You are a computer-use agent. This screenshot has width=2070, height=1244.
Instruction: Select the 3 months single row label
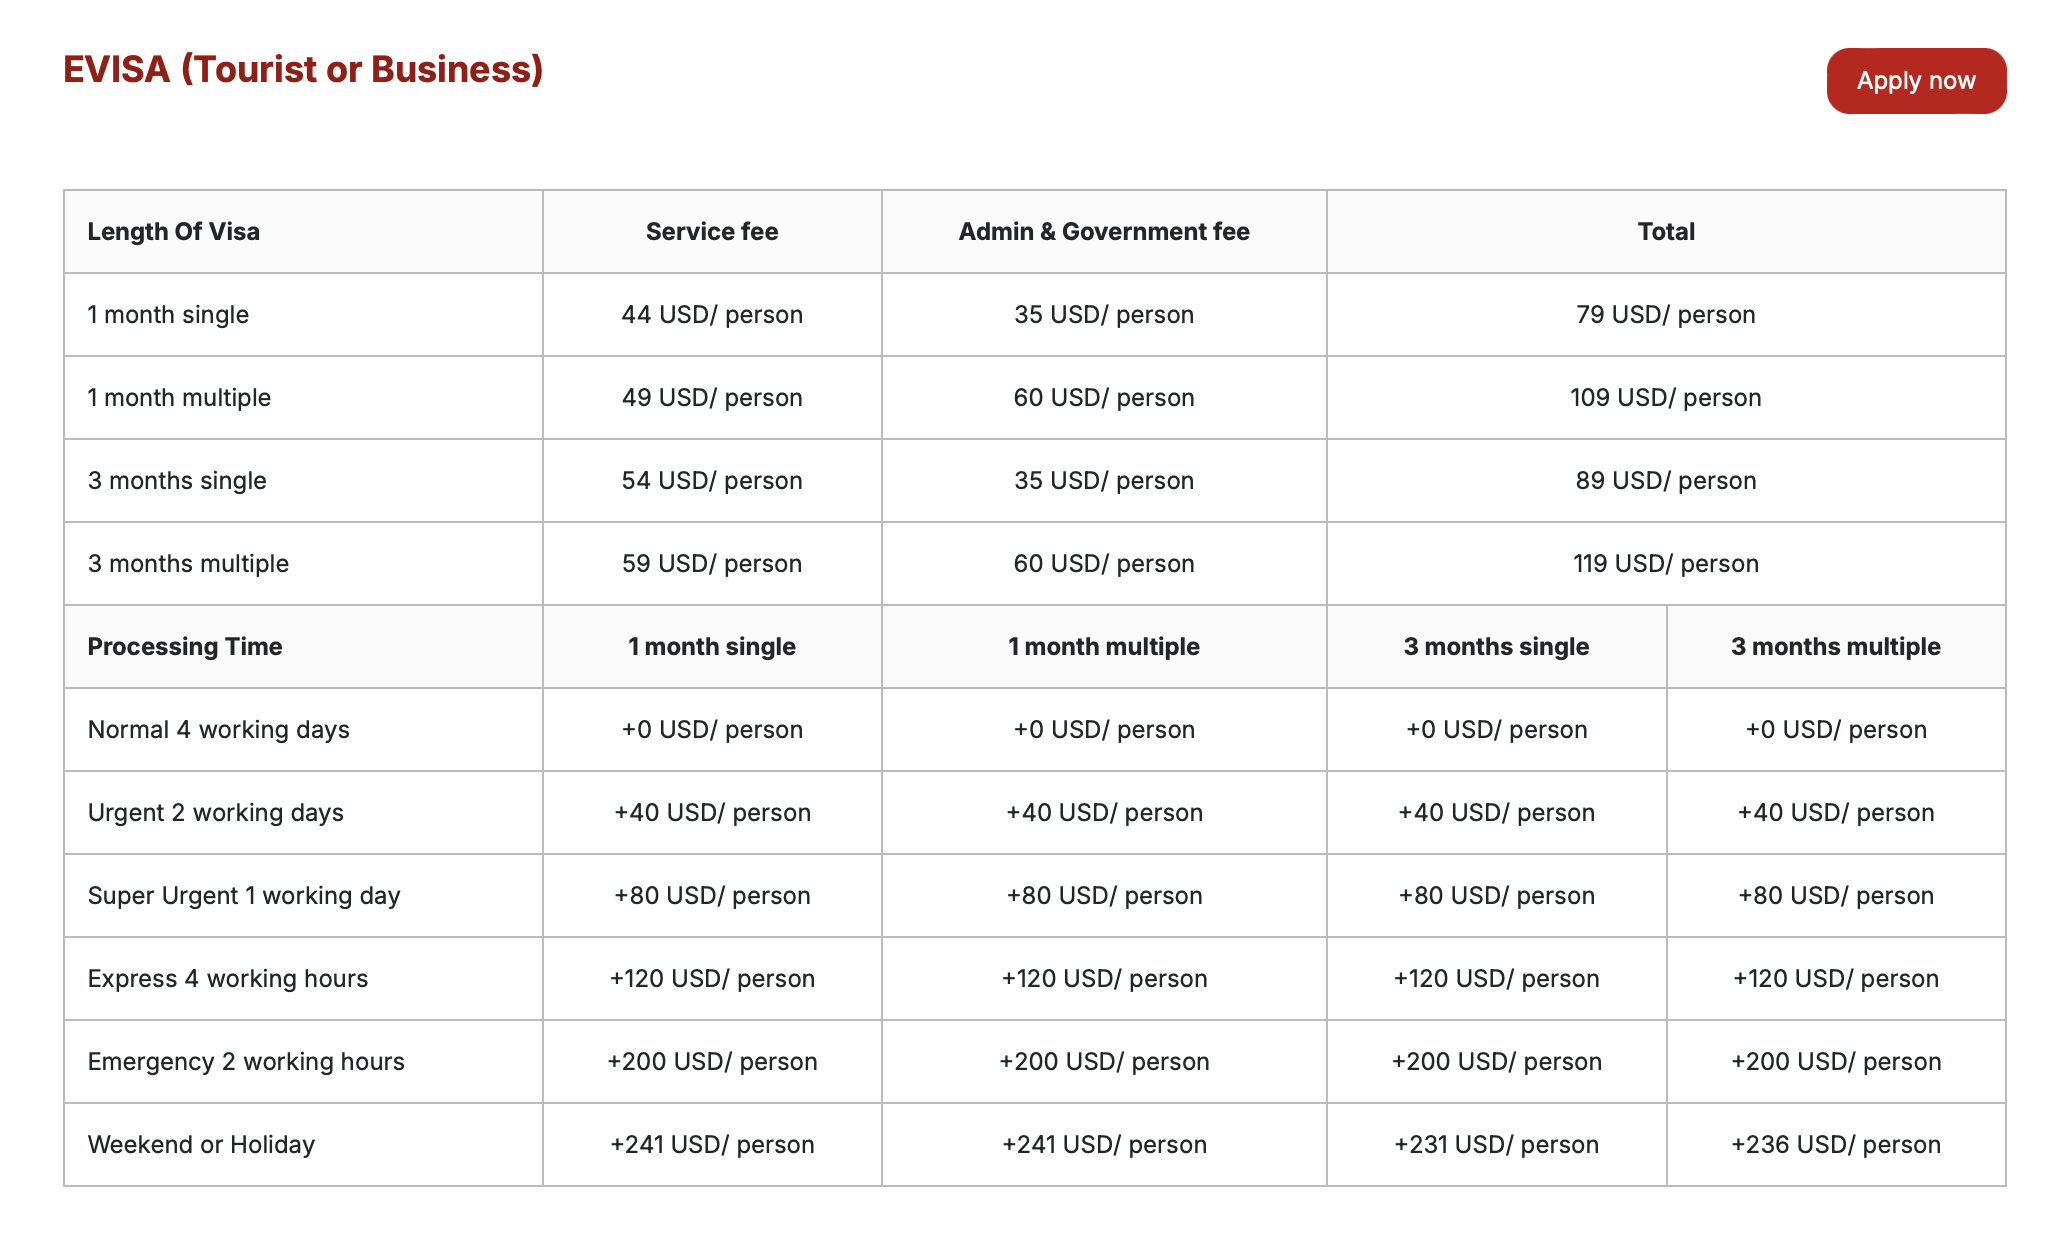177,481
